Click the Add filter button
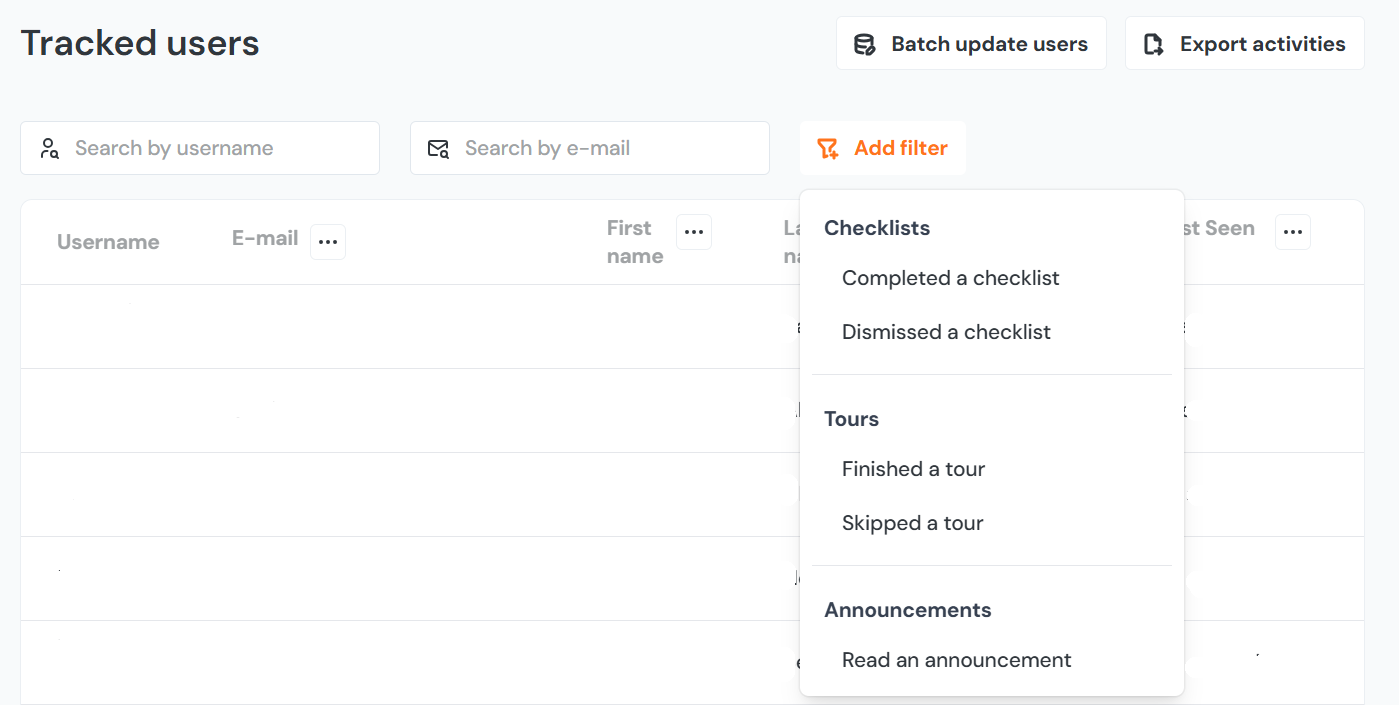Viewport: 1399px width, 705px height. 883,149
